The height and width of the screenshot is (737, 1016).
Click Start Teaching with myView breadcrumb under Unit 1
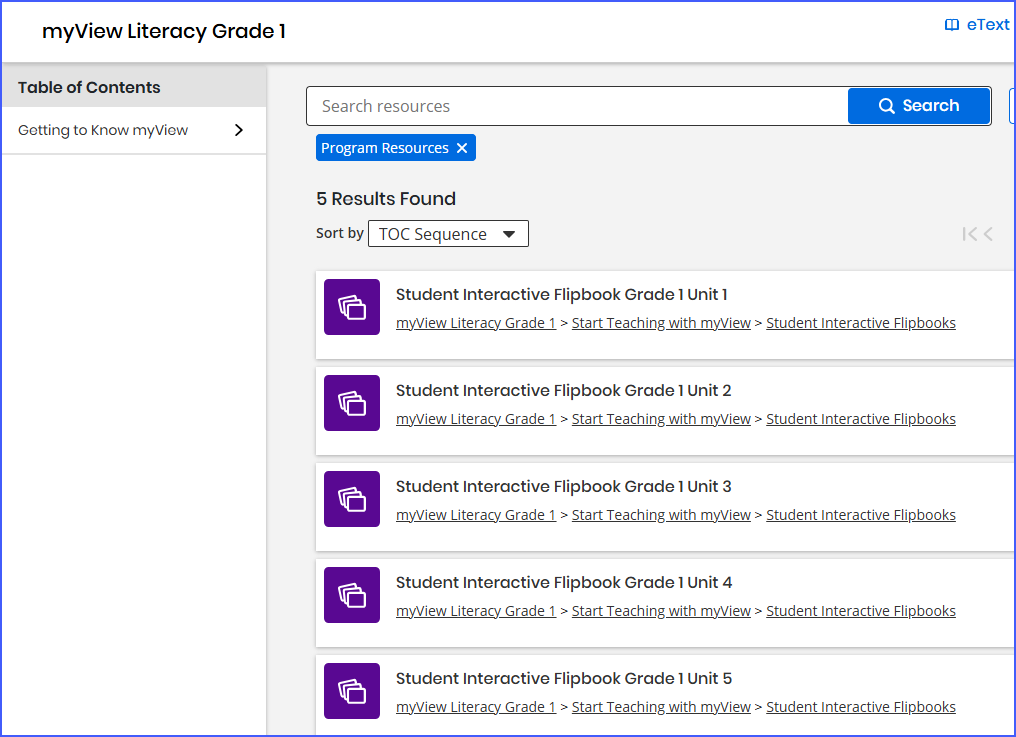661,323
